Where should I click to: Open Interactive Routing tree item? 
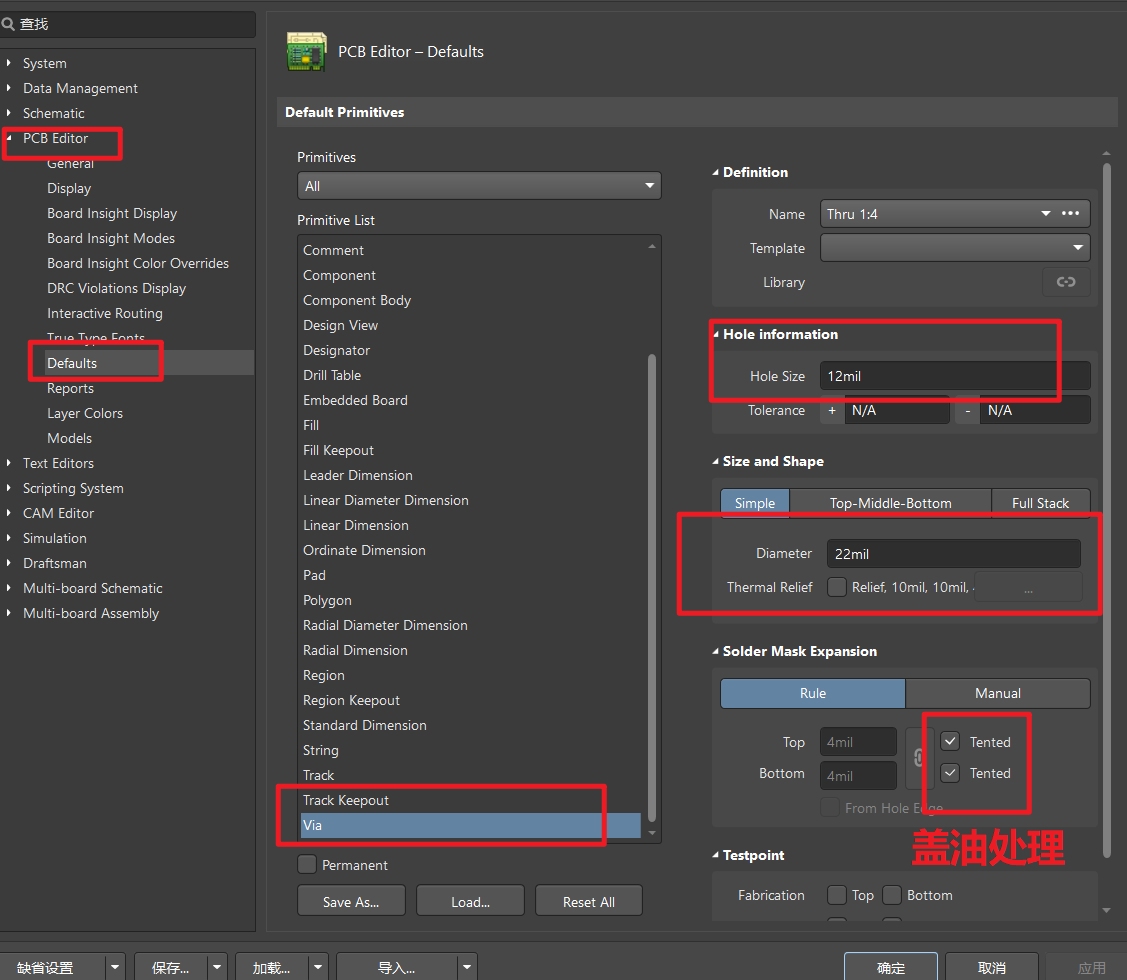coord(105,313)
